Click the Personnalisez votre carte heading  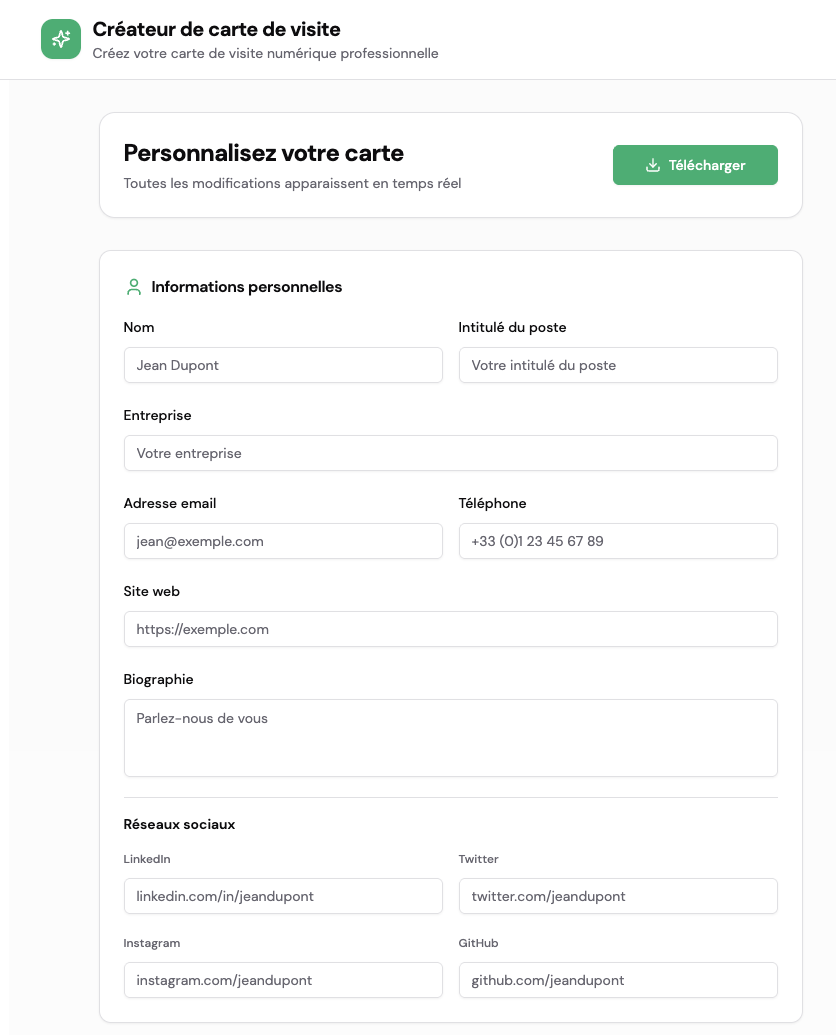(264, 153)
